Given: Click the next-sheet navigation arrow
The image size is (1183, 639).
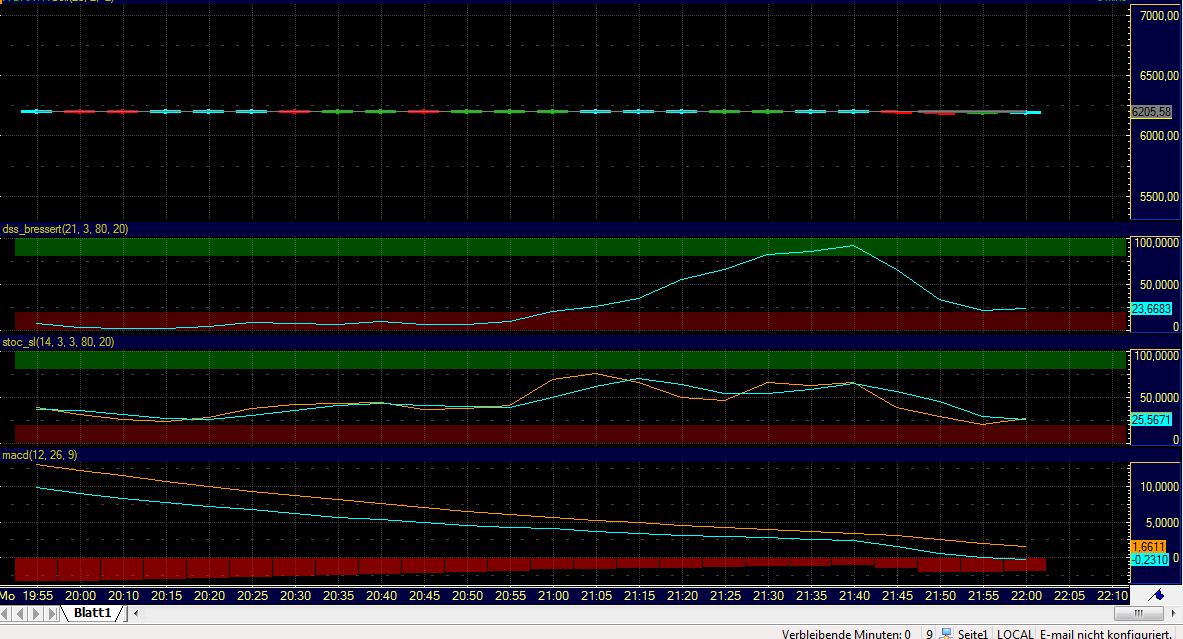Looking at the screenshot, I should point(35,613).
